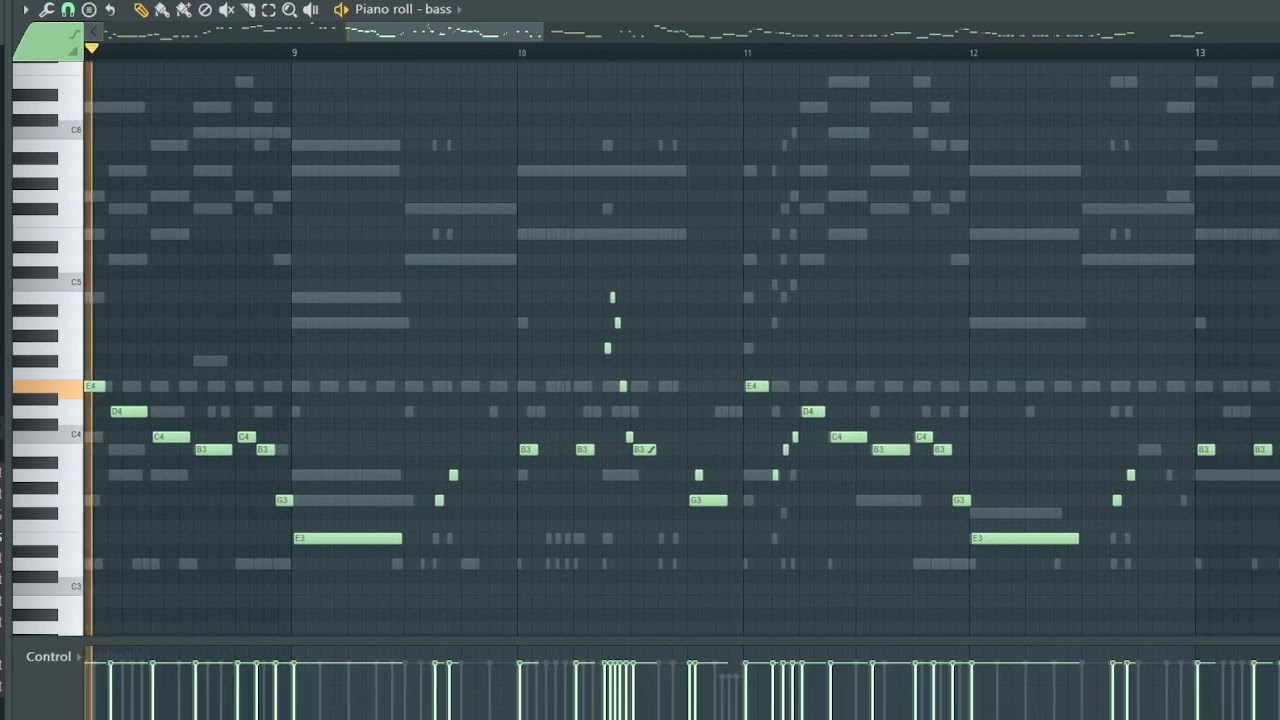
Task: Click the scroll-left arrow of the overview
Action: tap(94, 32)
